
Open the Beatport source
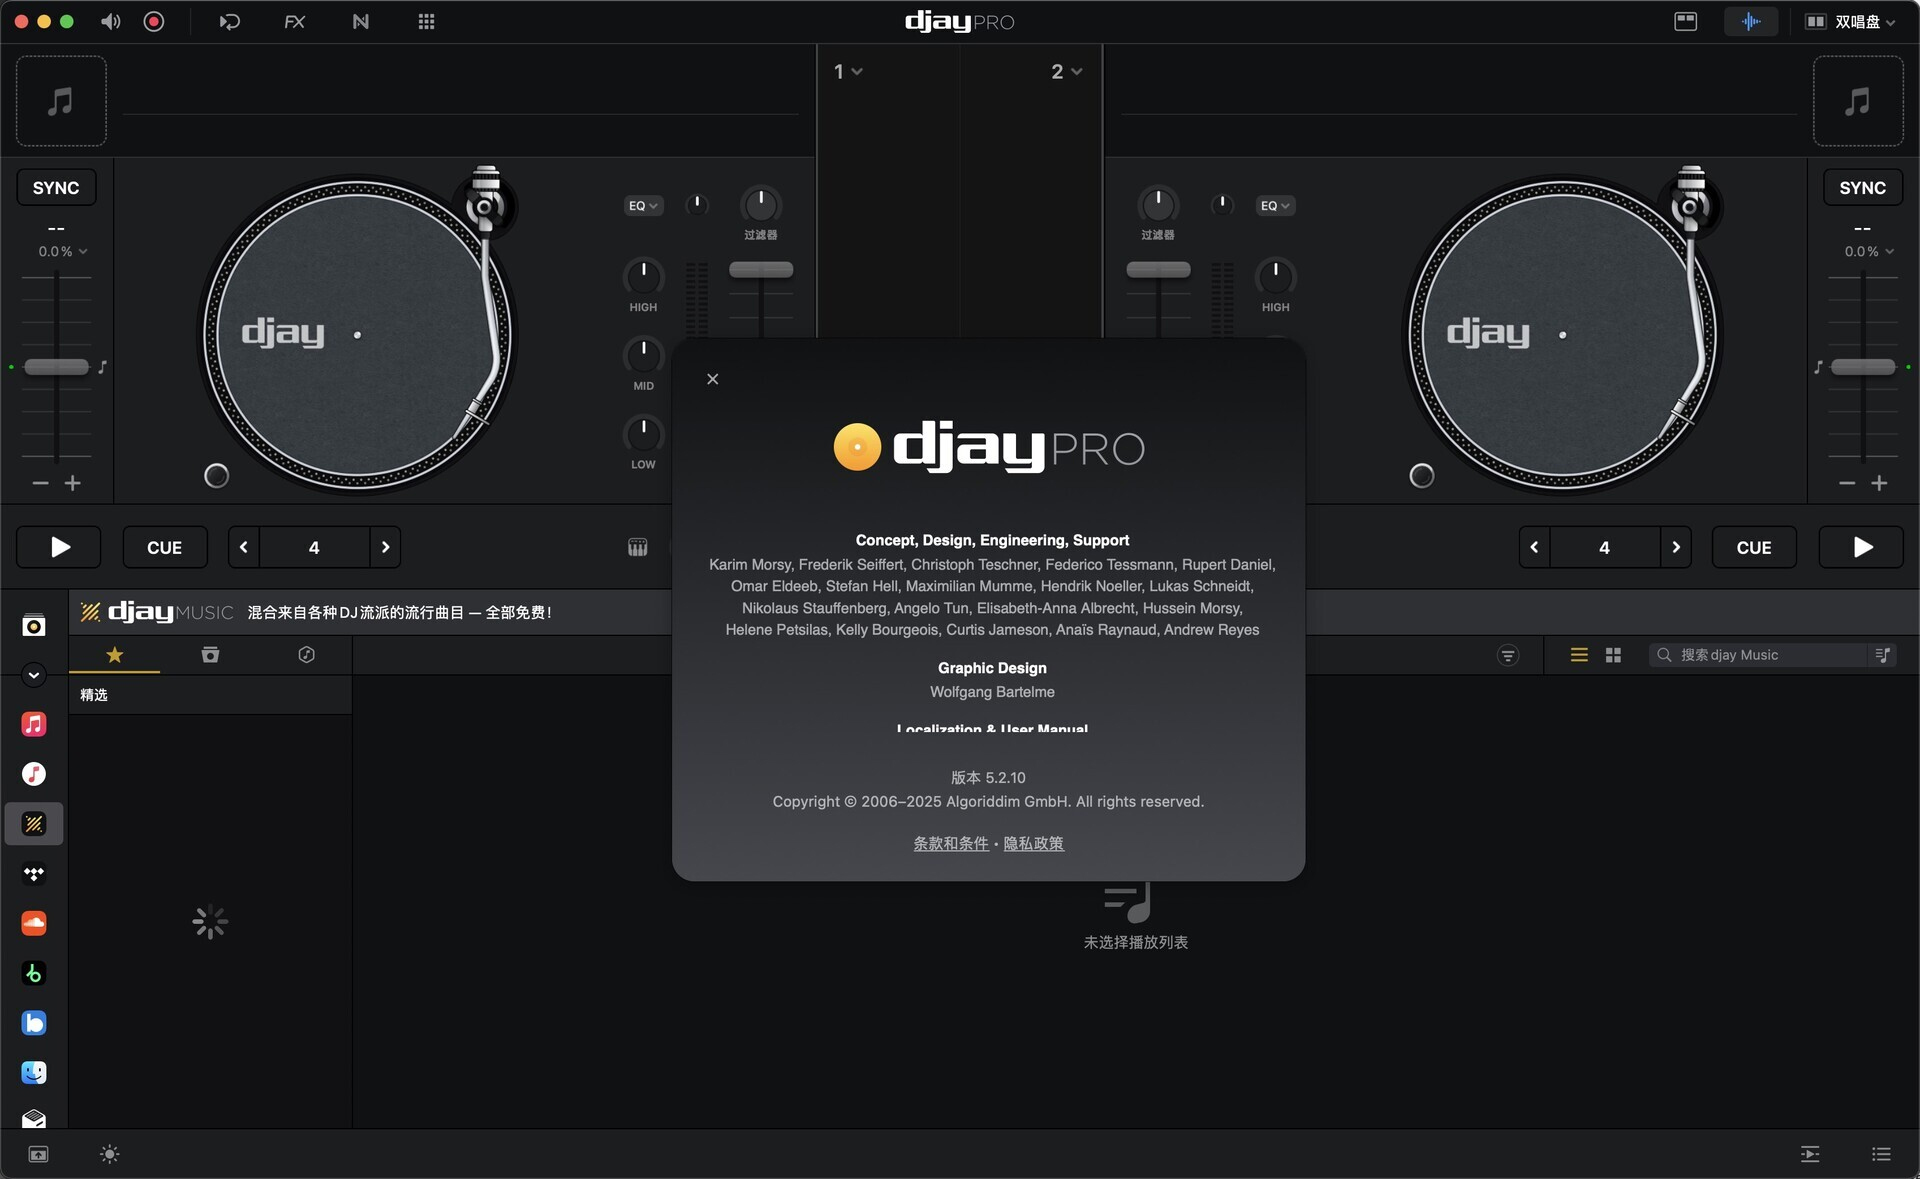click(34, 973)
